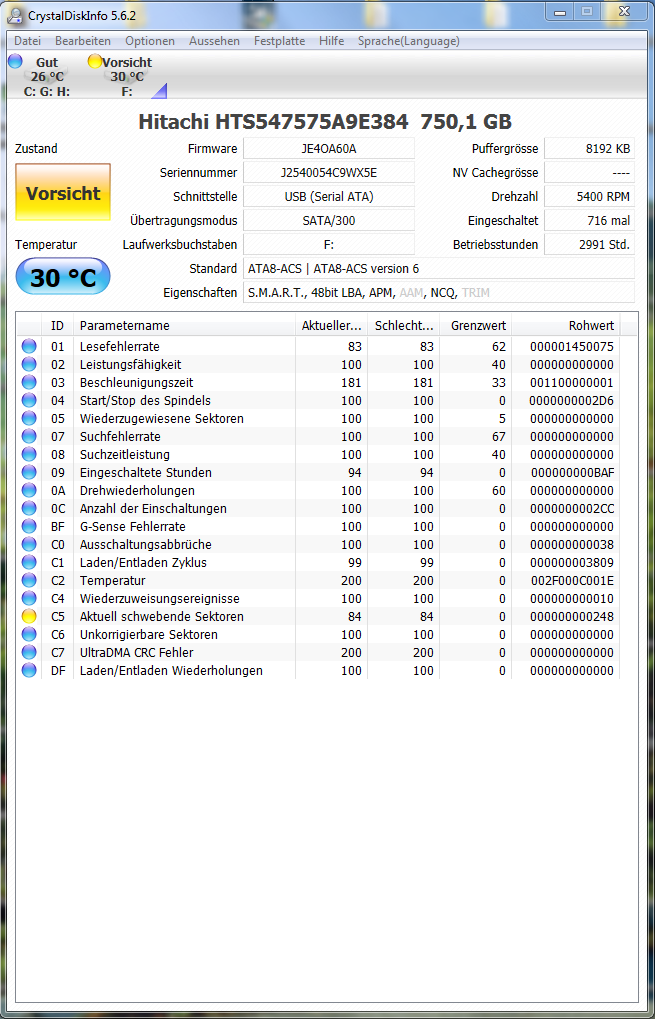Click raw value 000000000248
The image size is (655, 1019).
pos(572,616)
